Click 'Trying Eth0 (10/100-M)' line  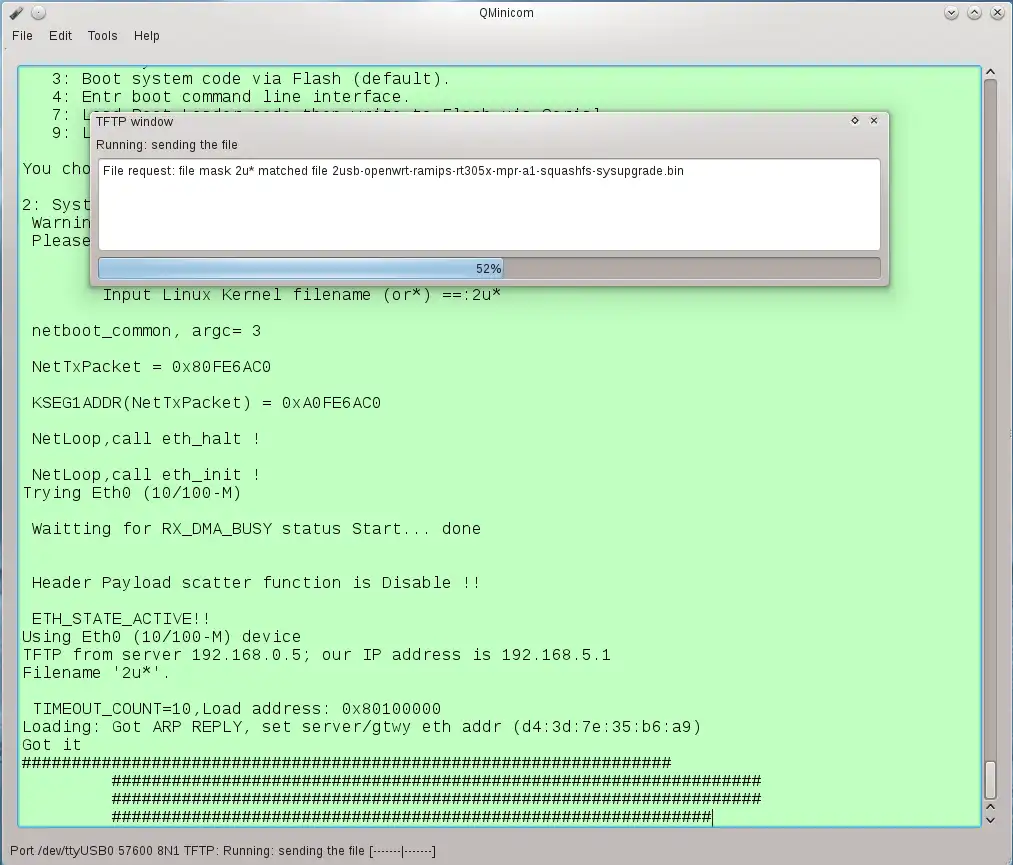(132, 493)
